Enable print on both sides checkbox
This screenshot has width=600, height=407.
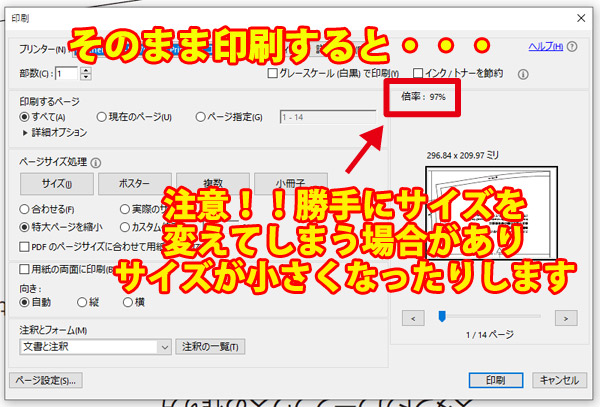[x=24, y=269]
